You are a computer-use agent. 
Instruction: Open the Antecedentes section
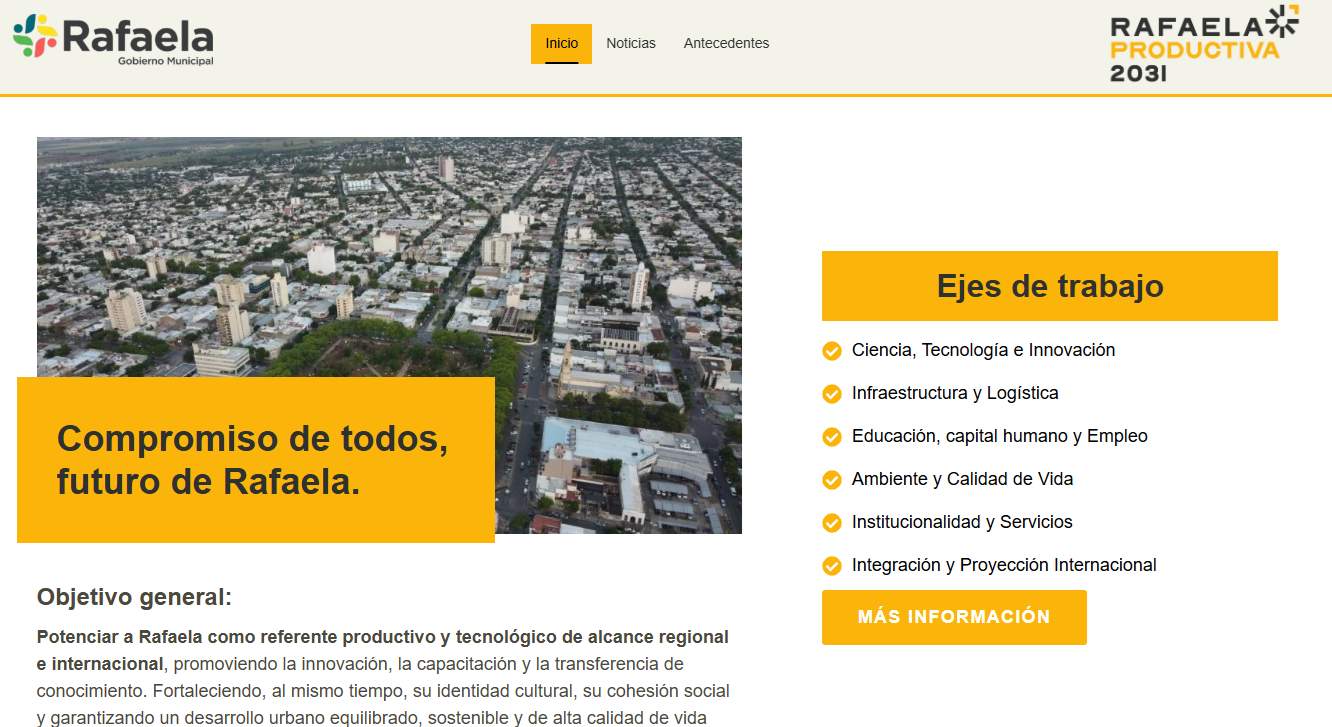coord(726,43)
